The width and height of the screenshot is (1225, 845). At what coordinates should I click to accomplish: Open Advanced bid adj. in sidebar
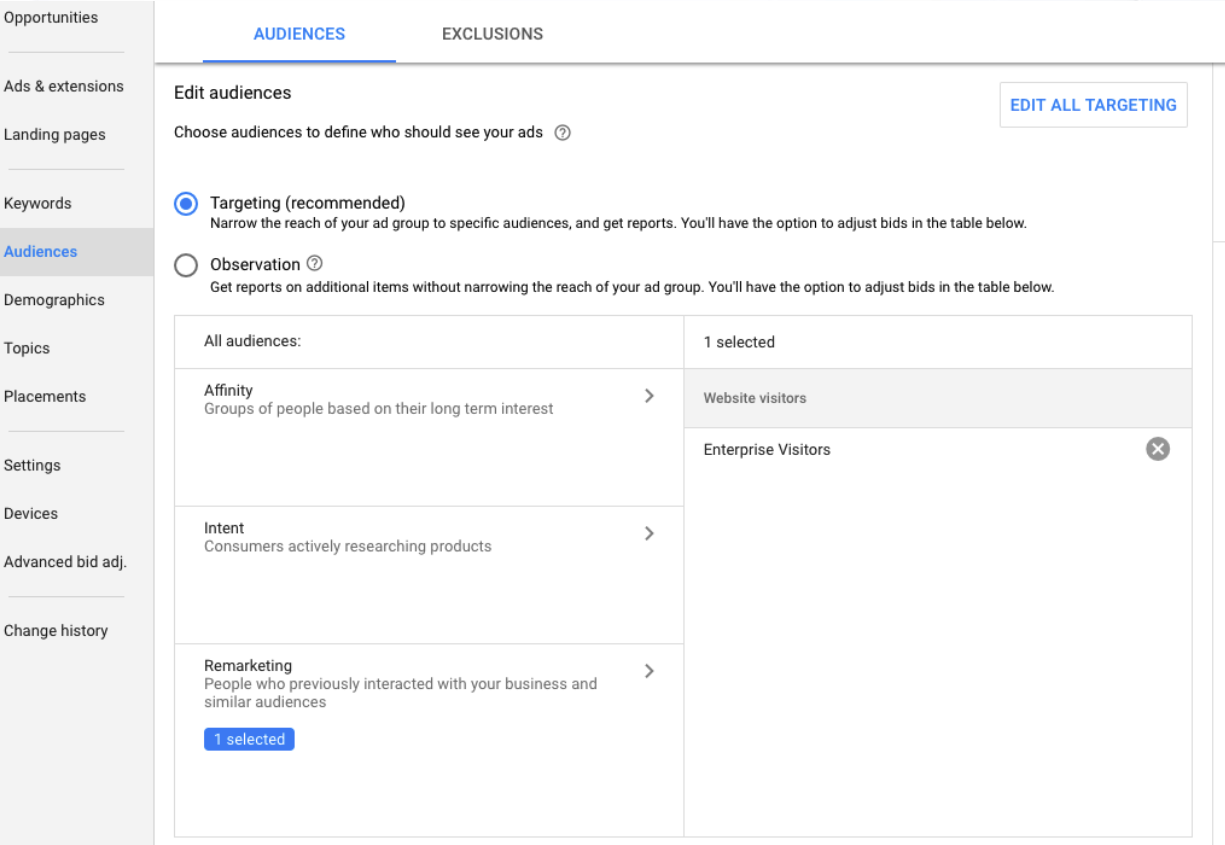pyautogui.click(x=65, y=562)
